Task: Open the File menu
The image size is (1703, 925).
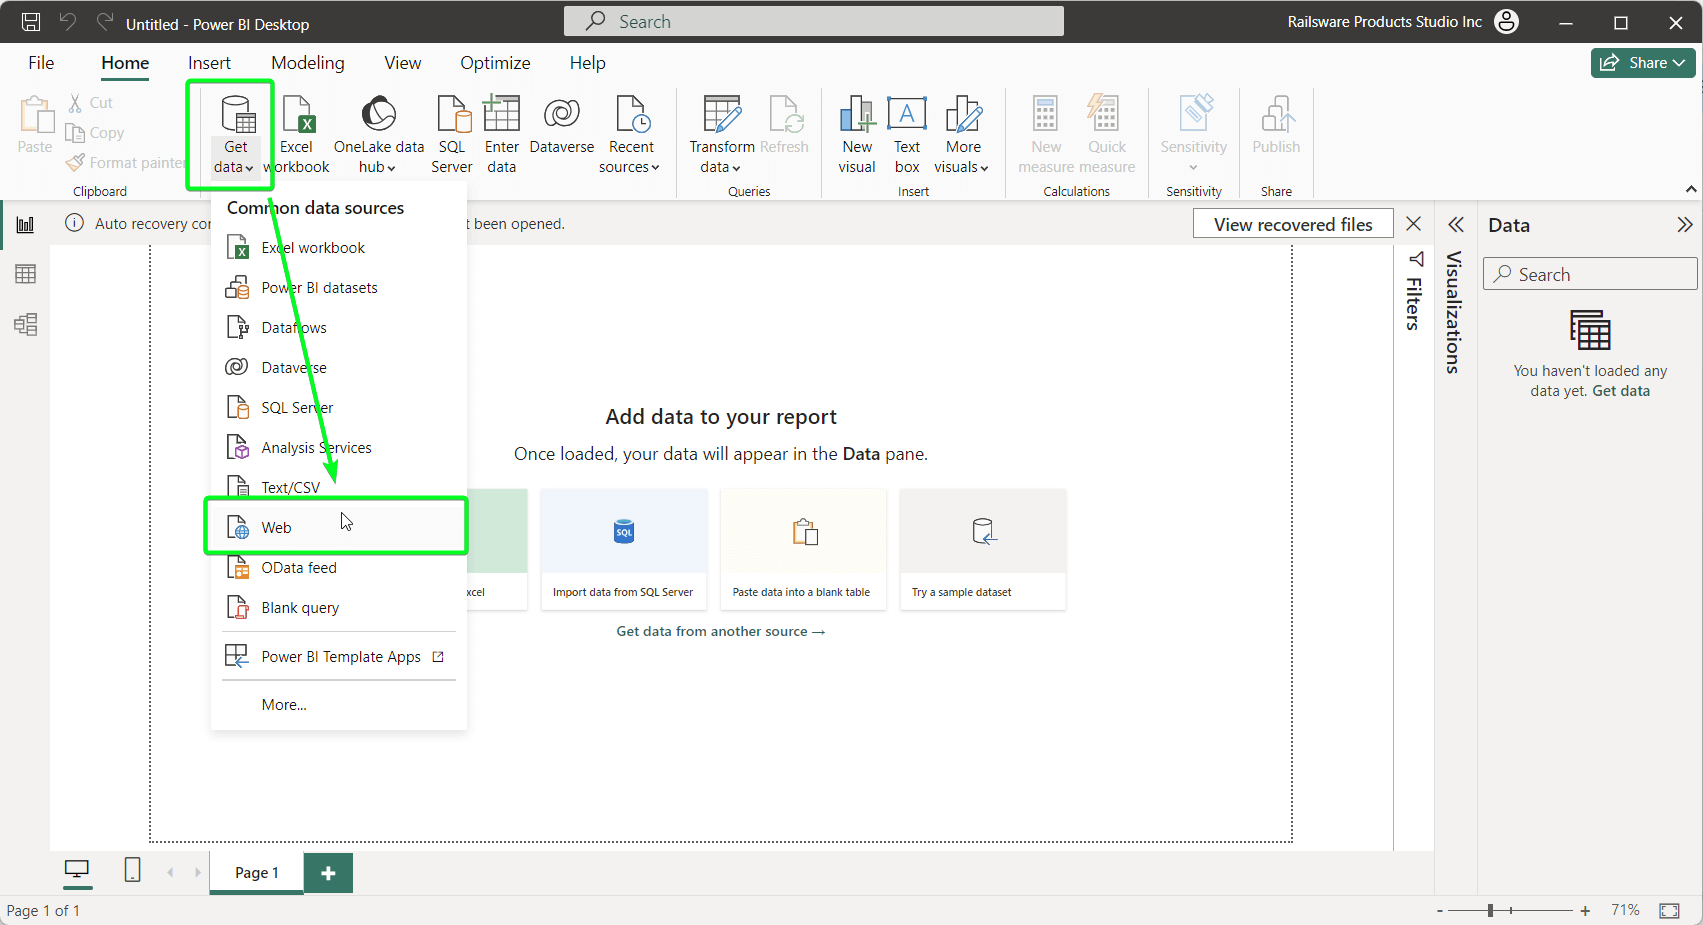Action: [41, 63]
